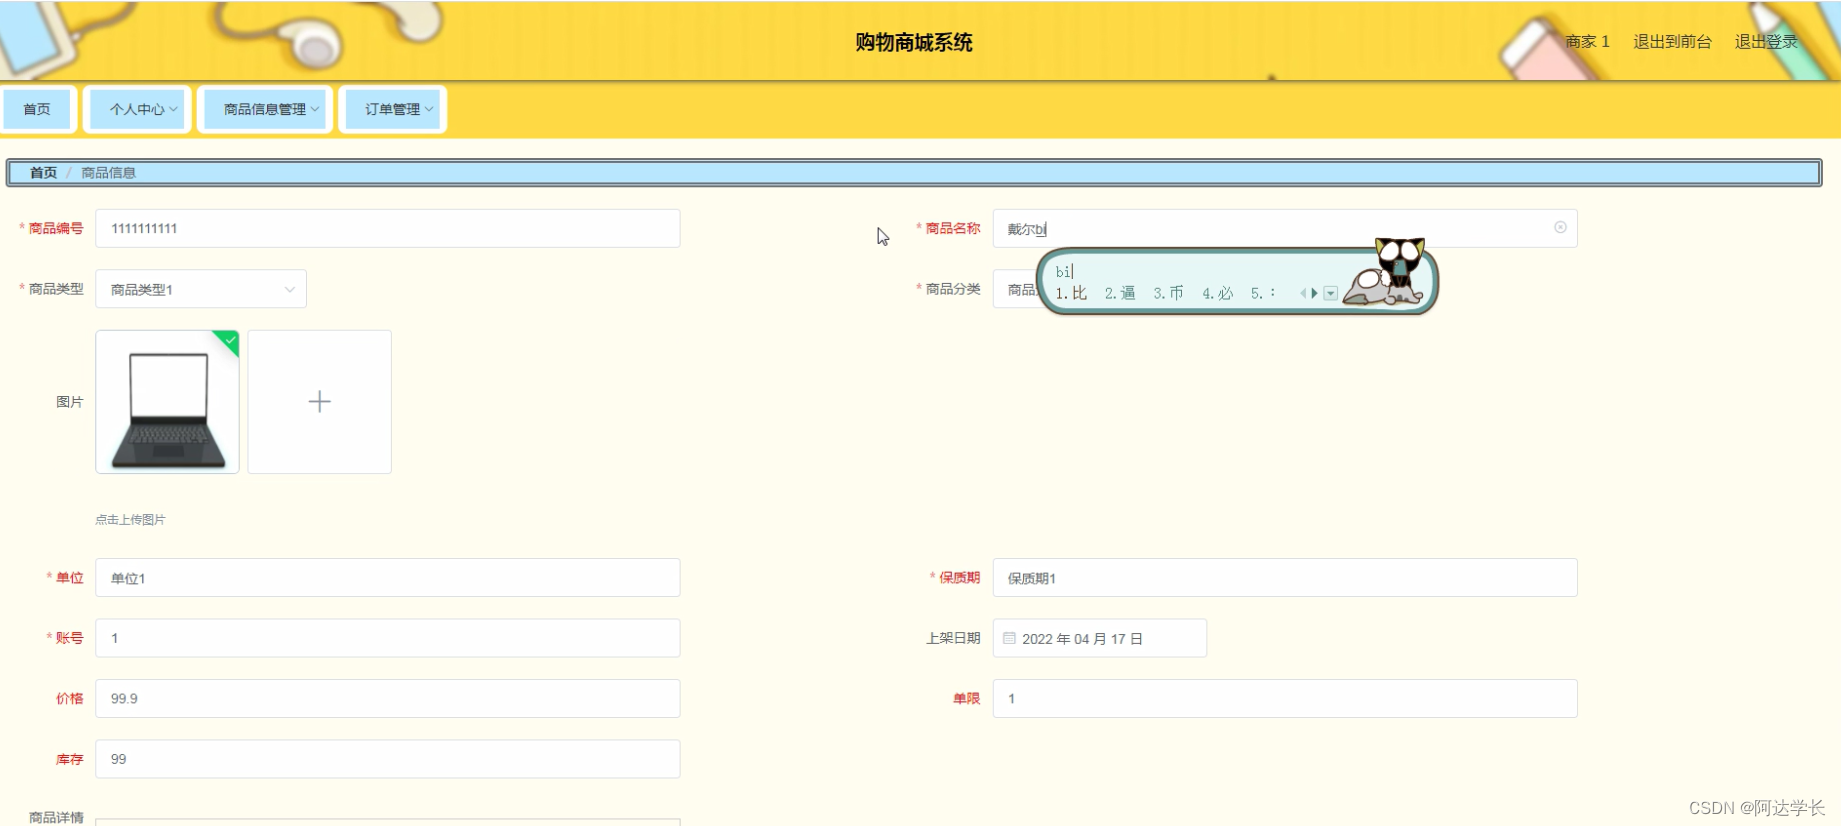Focus the 商品编号 input field
This screenshot has height=826, width=1841.
click(388, 228)
